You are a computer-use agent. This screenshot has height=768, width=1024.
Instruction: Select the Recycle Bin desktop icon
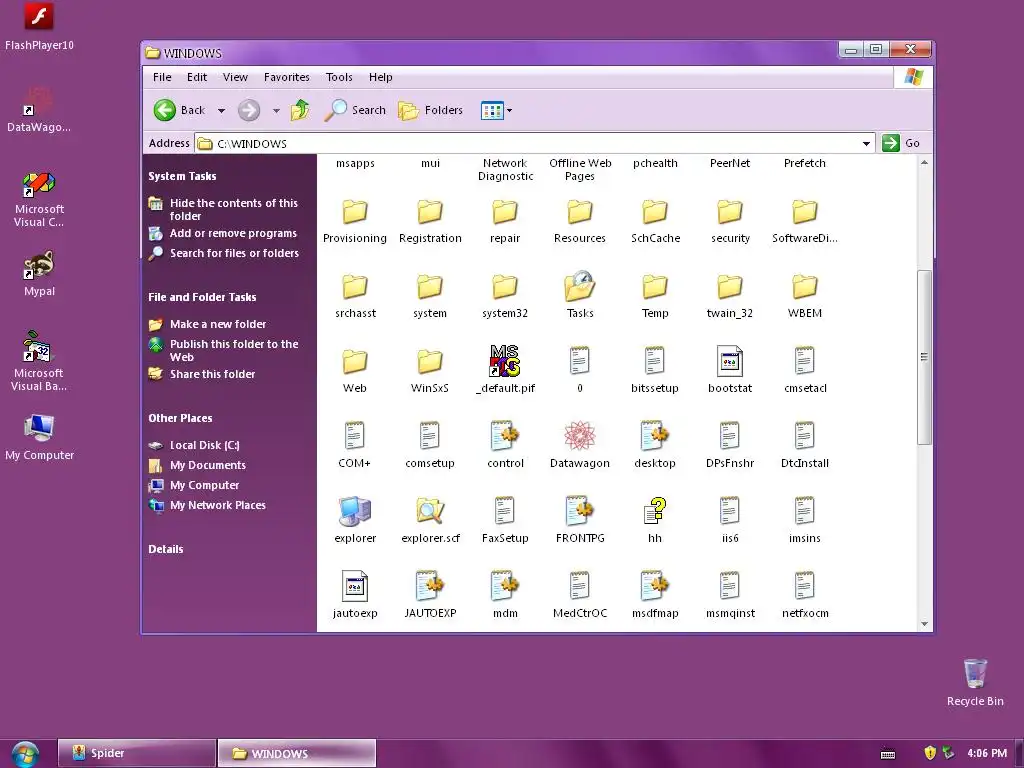(x=975, y=682)
